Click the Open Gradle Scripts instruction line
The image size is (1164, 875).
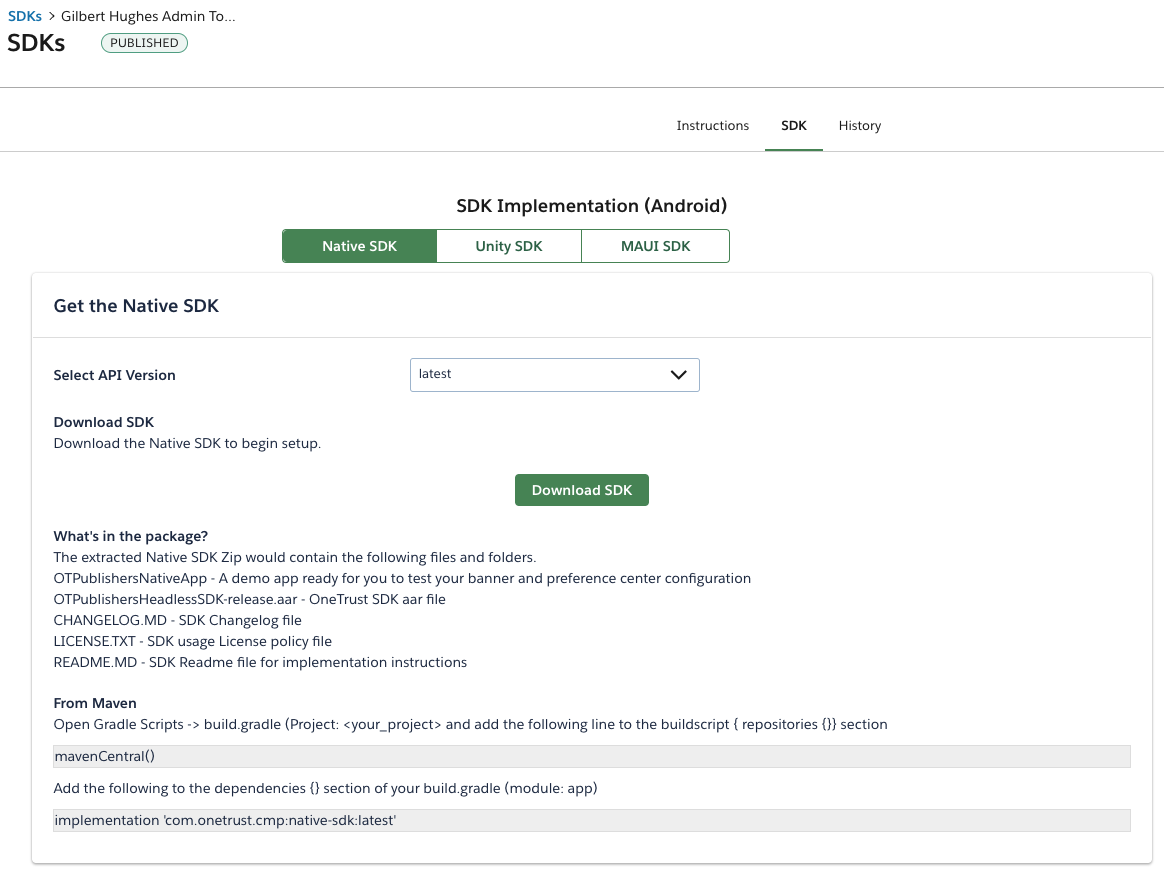(x=470, y=724)
